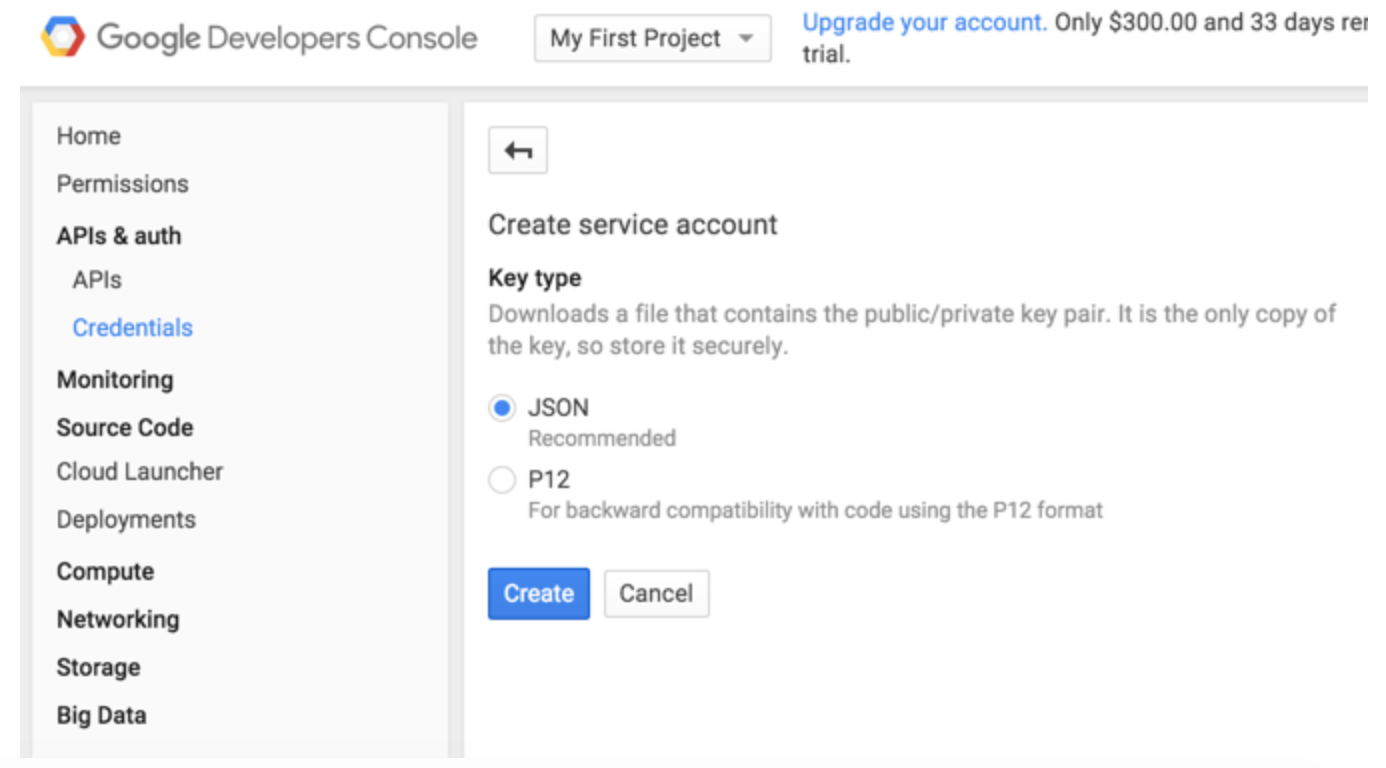
Task: Expand the APIs & auth section
Action: (119, 236)
